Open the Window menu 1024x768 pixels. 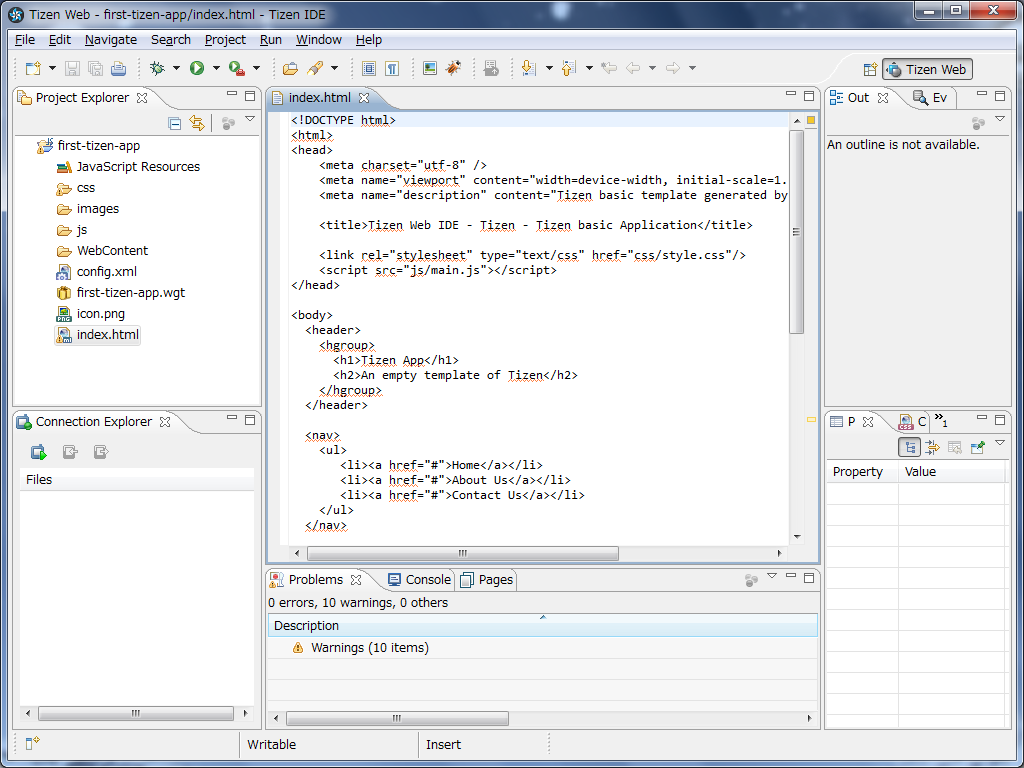coord(319,40)
